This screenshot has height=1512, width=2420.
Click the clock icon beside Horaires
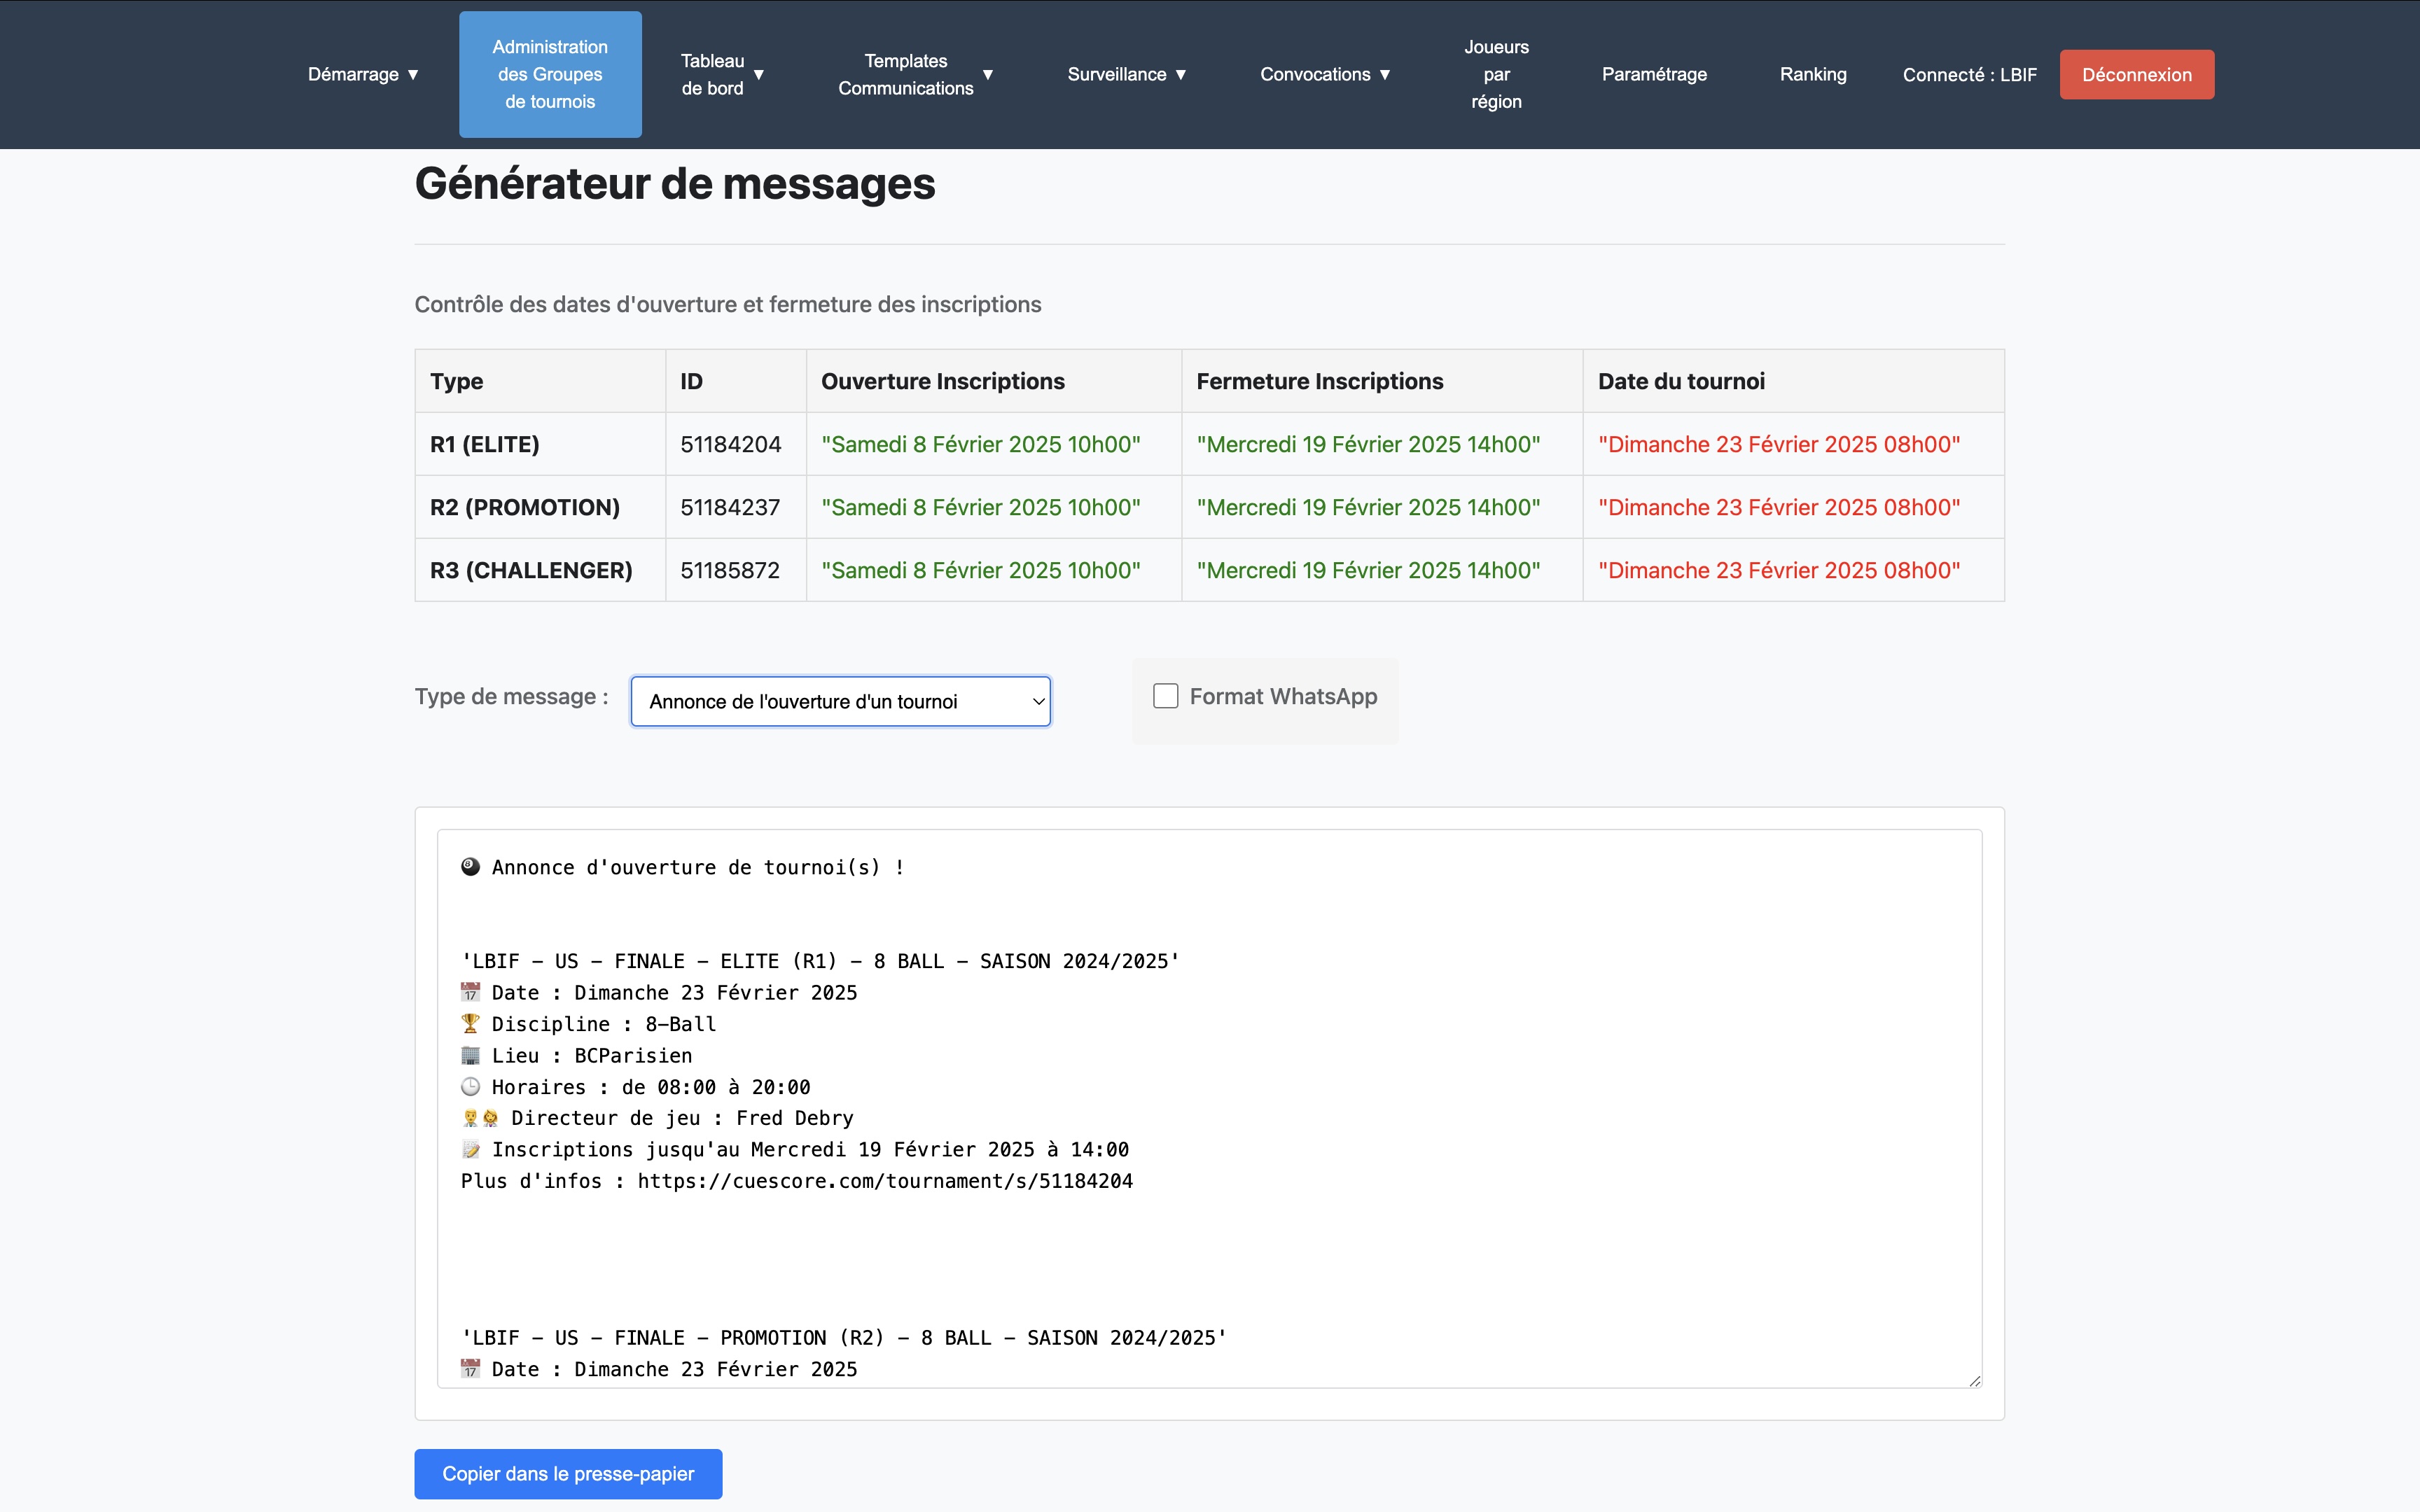coord(470,1086)
